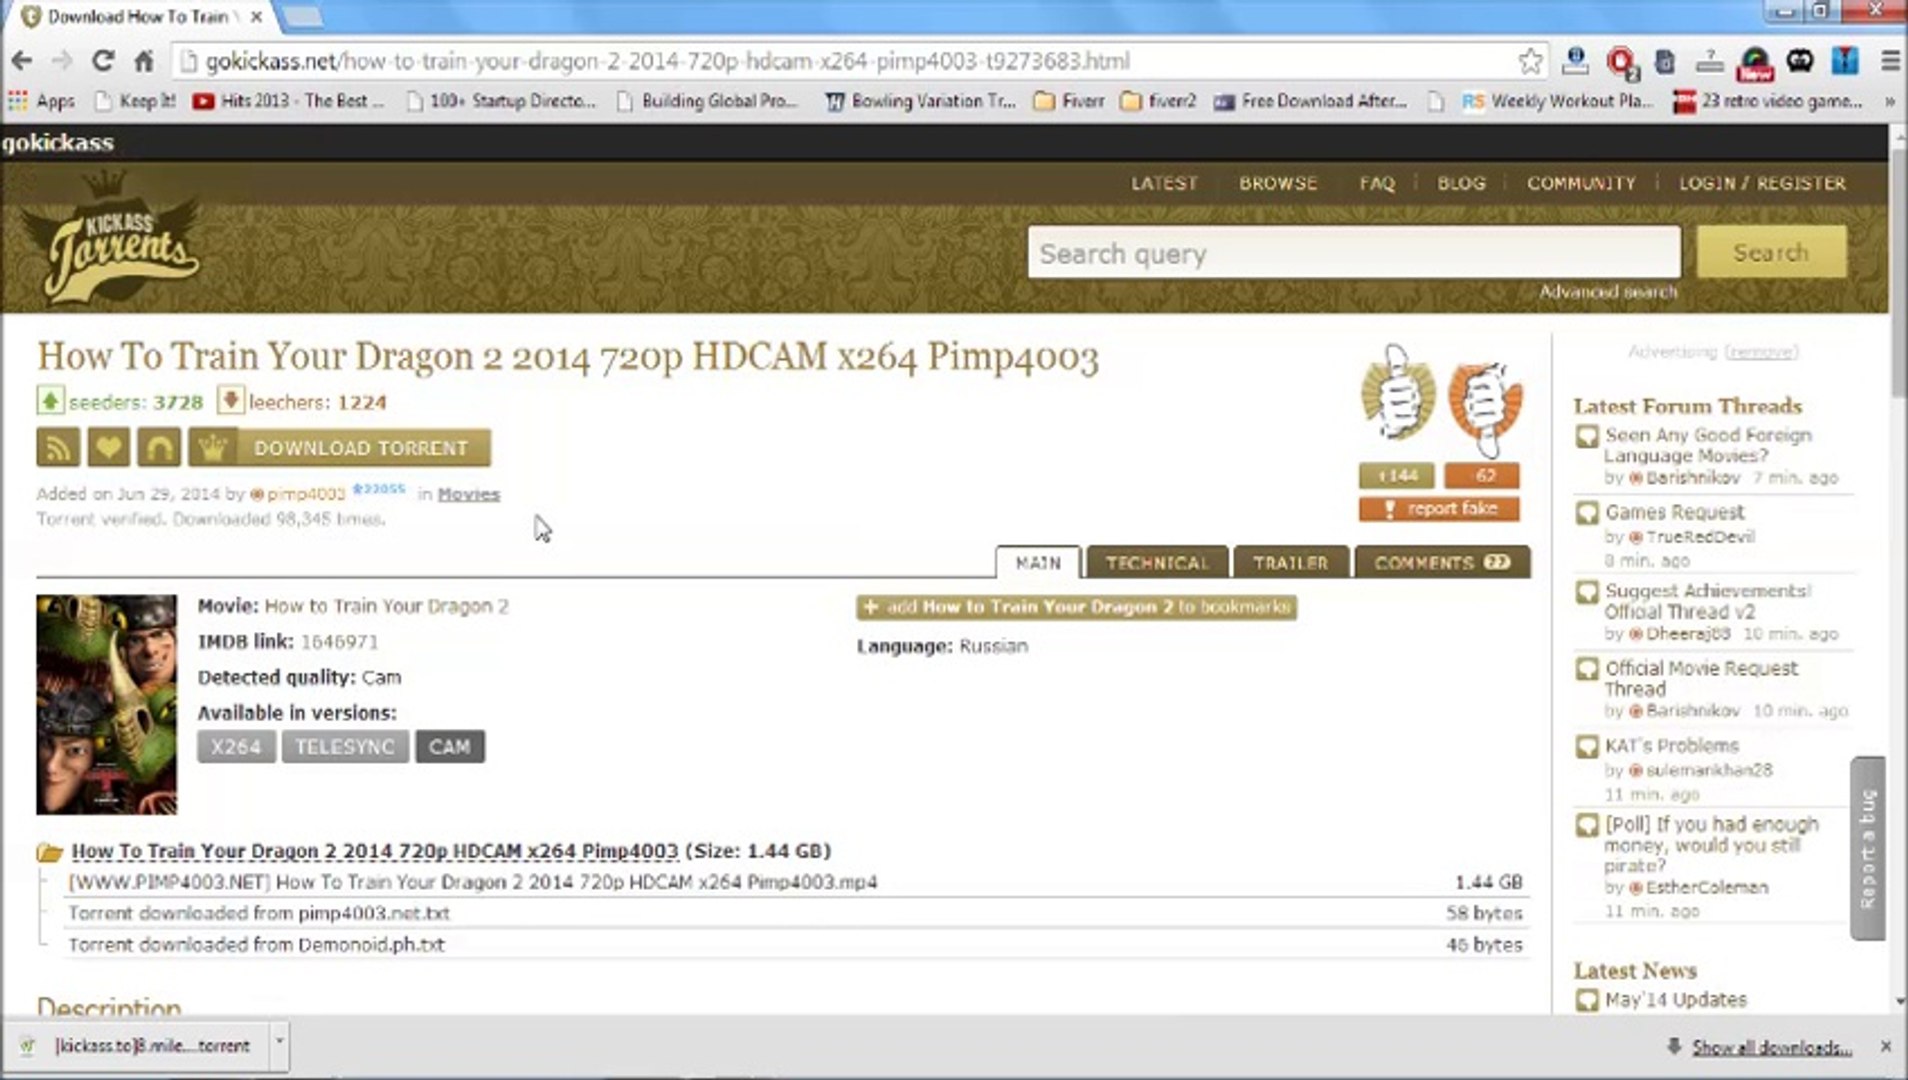Viewport: 1908px width, 1080px height.
Task: Click the report fake button
Action: pos(1439,509)
